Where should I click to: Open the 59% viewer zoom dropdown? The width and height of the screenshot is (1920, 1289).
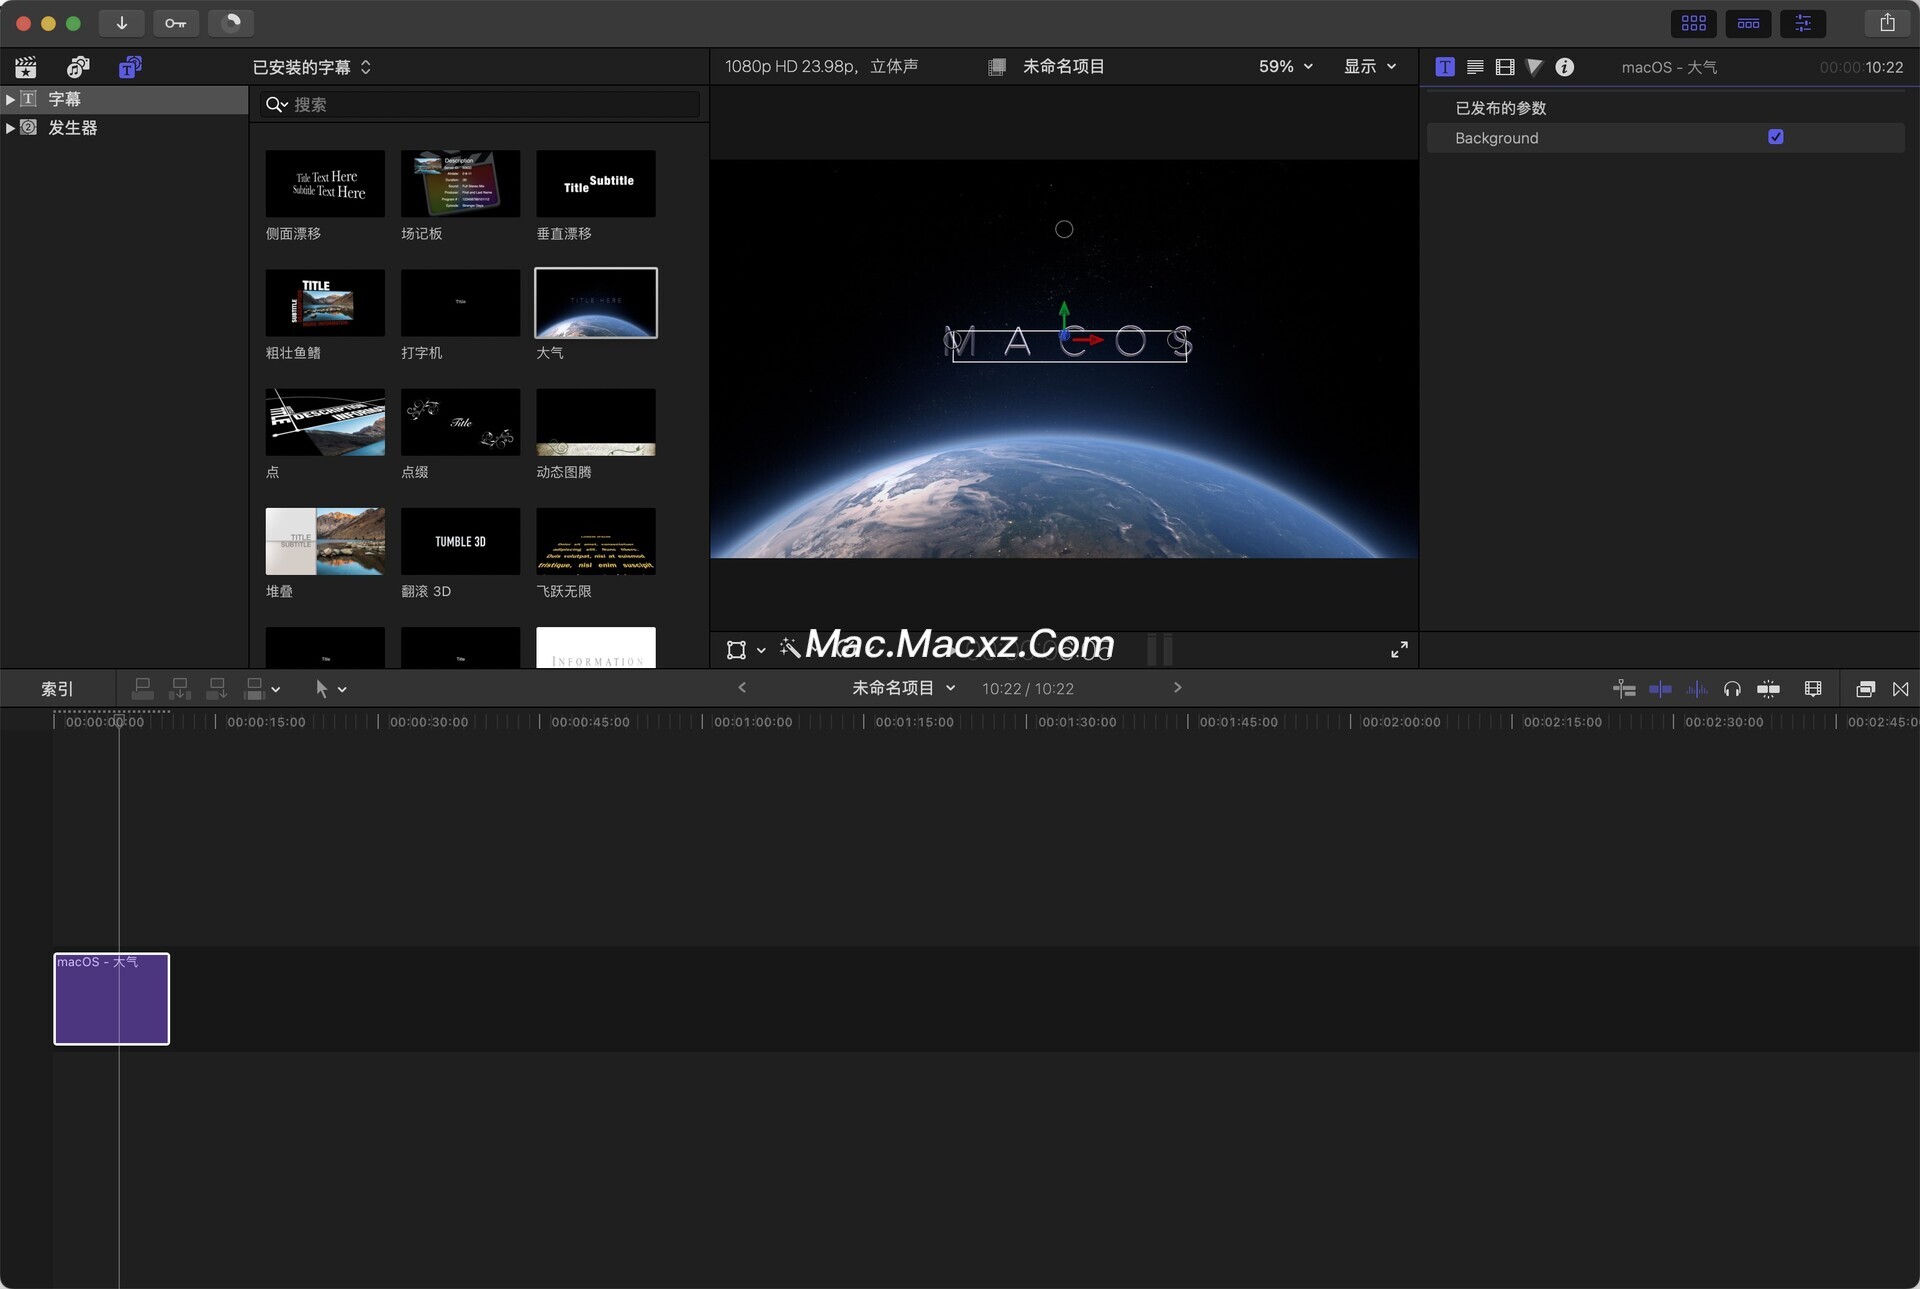[1286, 66]
